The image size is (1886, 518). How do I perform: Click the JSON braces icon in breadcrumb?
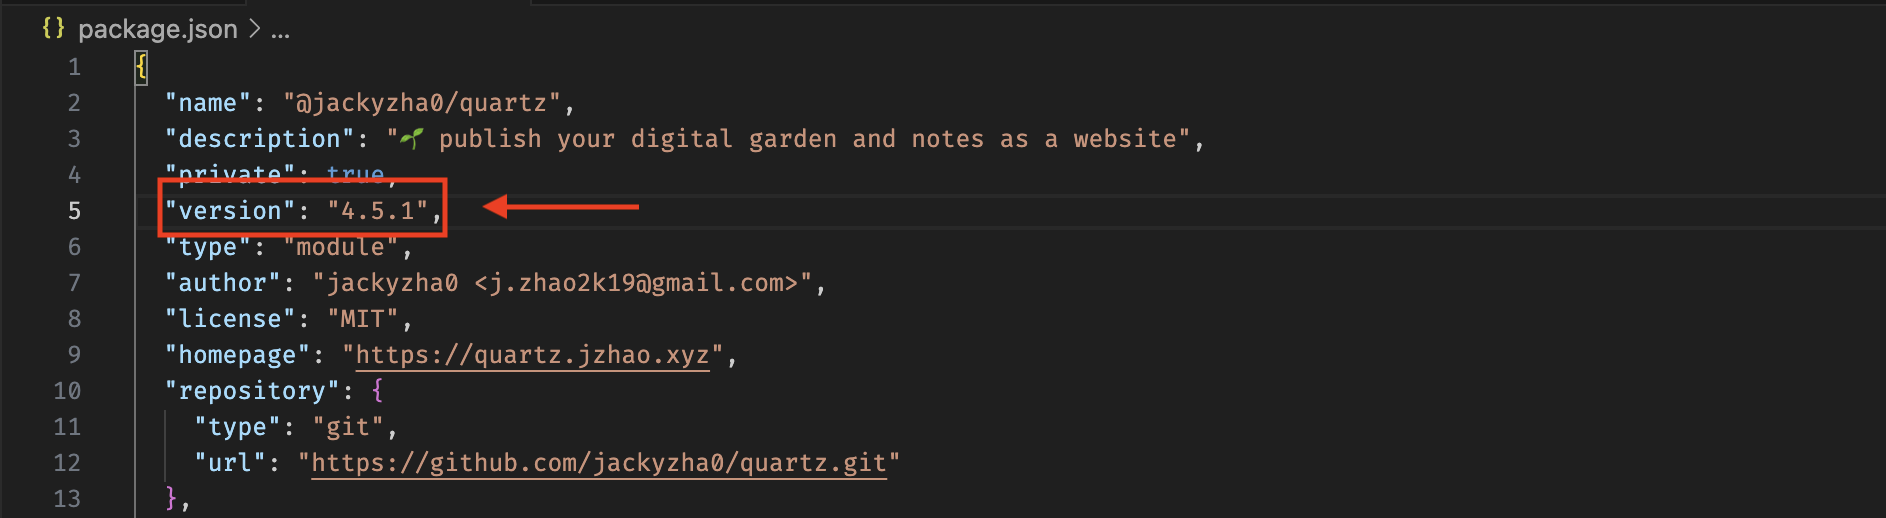(53, 29)
